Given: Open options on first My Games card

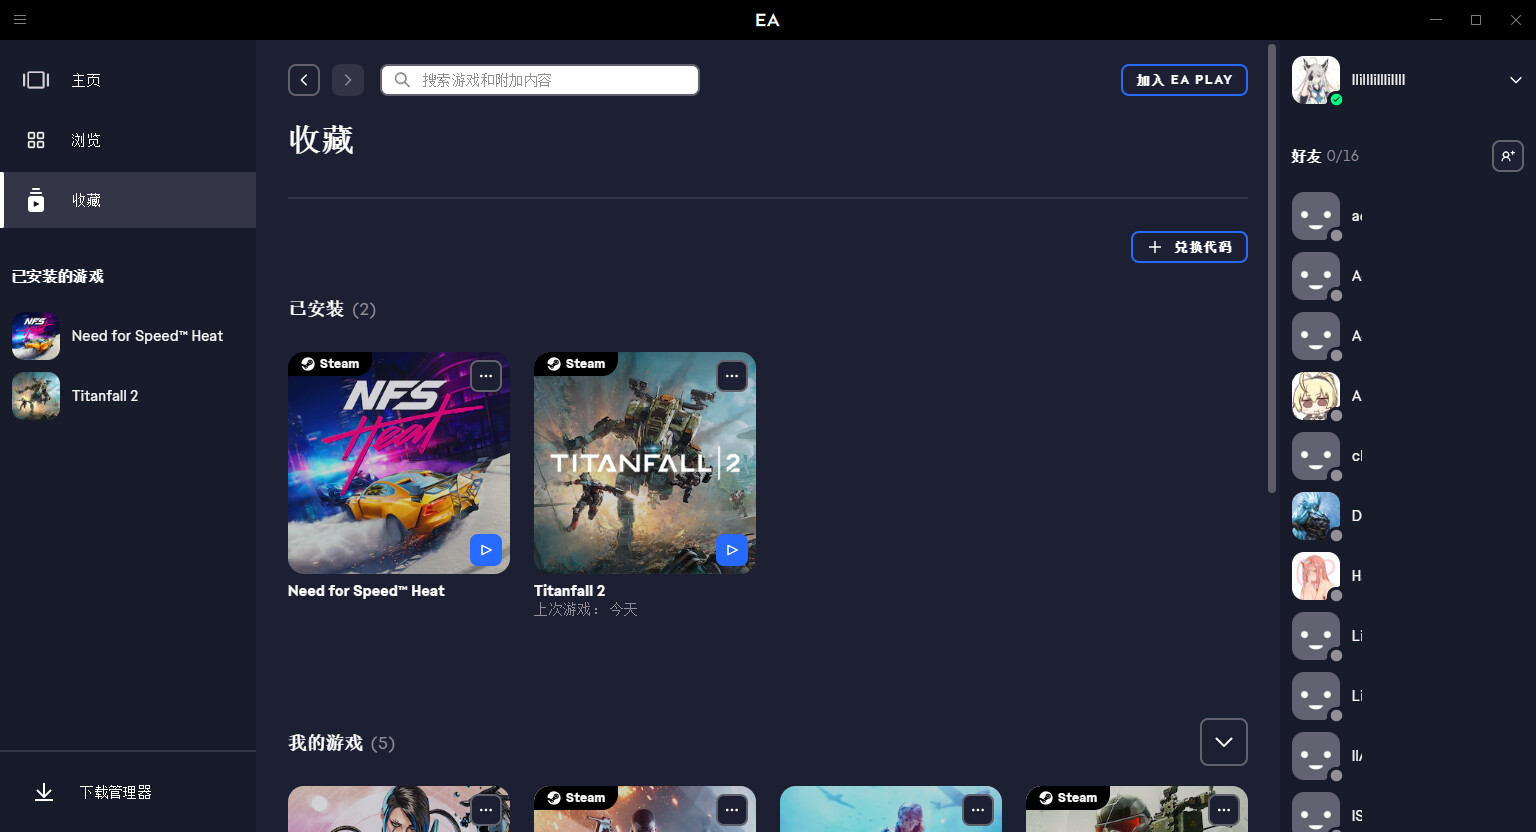Looking at the screenshot, I should point(486,810).
